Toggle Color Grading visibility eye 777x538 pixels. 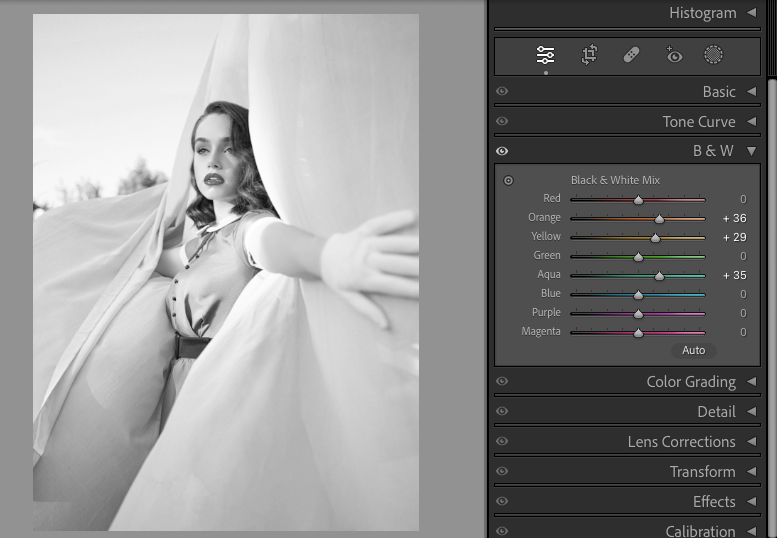502,382
